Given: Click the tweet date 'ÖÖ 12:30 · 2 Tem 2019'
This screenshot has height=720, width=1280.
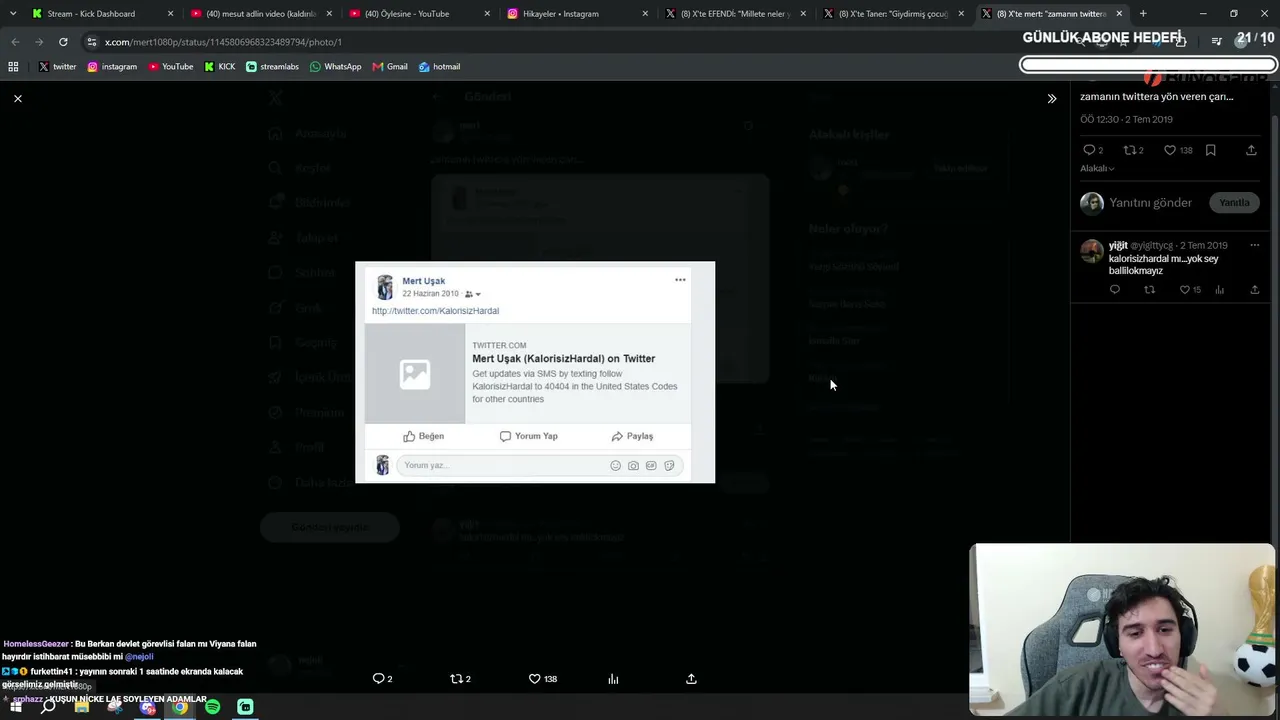Looking at the screenshot, I should pos(1126,119).
